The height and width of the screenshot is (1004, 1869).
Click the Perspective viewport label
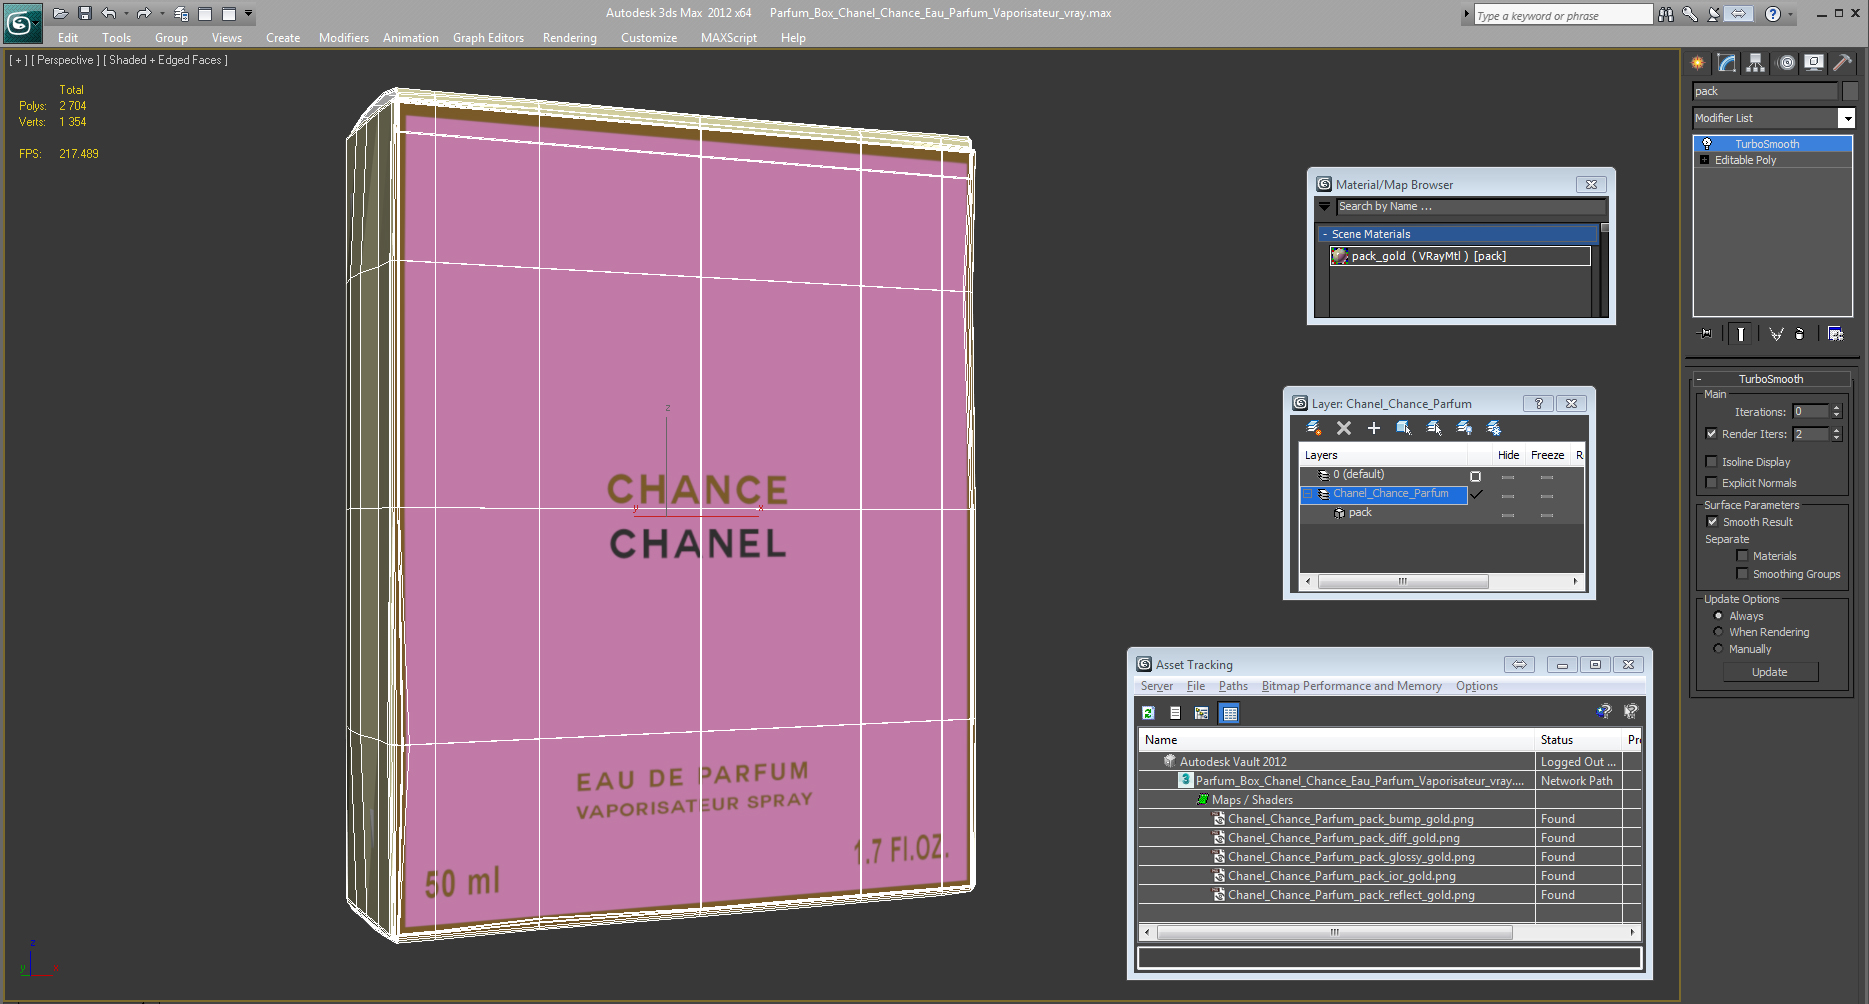coord(66,60)
